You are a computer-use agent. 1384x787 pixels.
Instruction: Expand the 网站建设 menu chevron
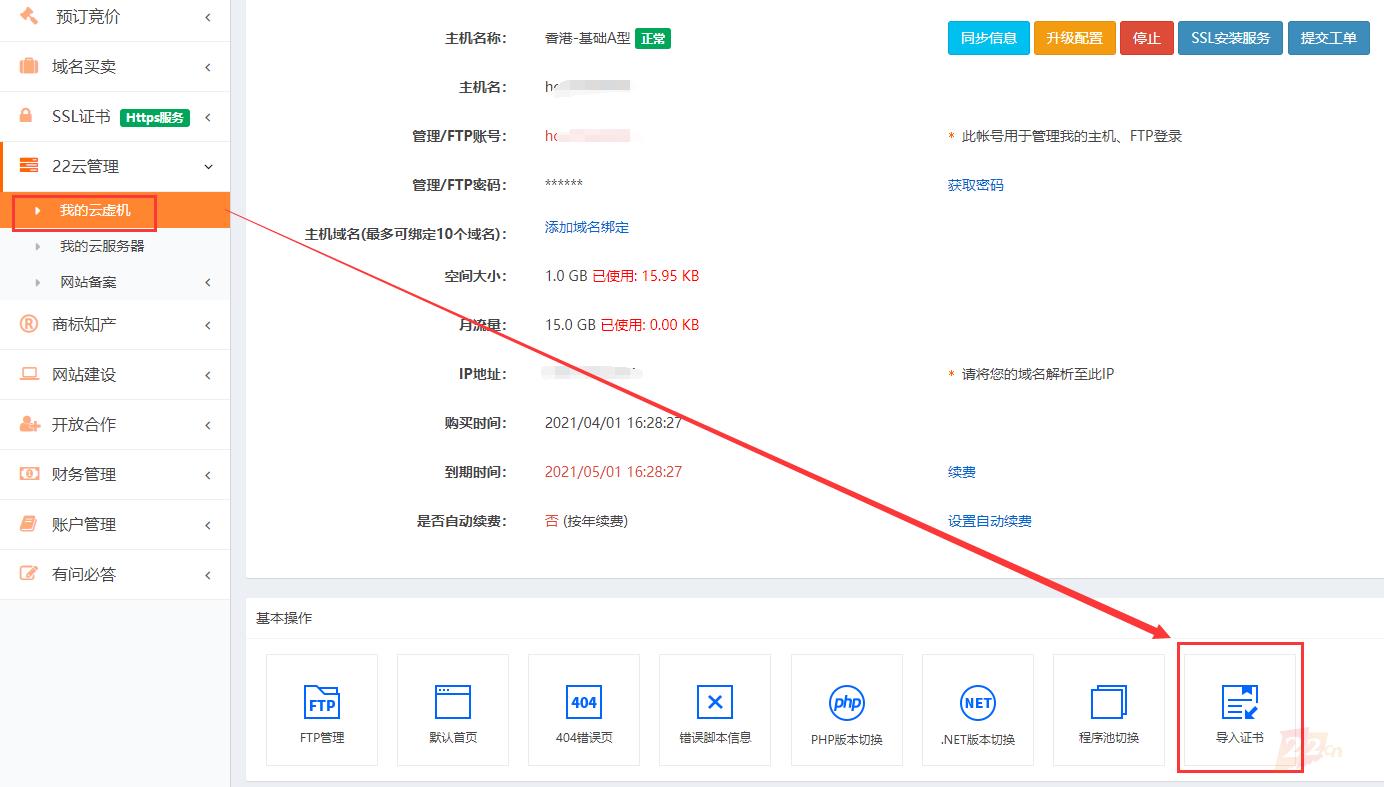(x=208, y=375)
